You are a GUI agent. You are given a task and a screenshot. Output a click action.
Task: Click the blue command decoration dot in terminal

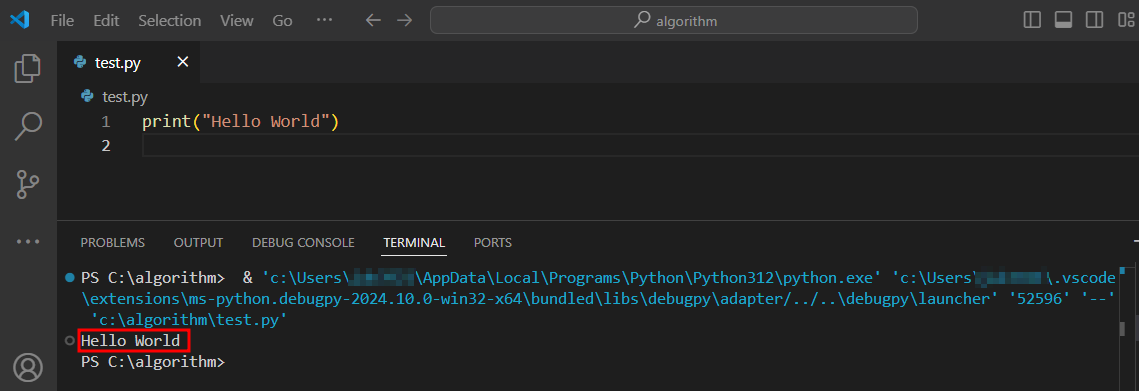pos(70,278)
